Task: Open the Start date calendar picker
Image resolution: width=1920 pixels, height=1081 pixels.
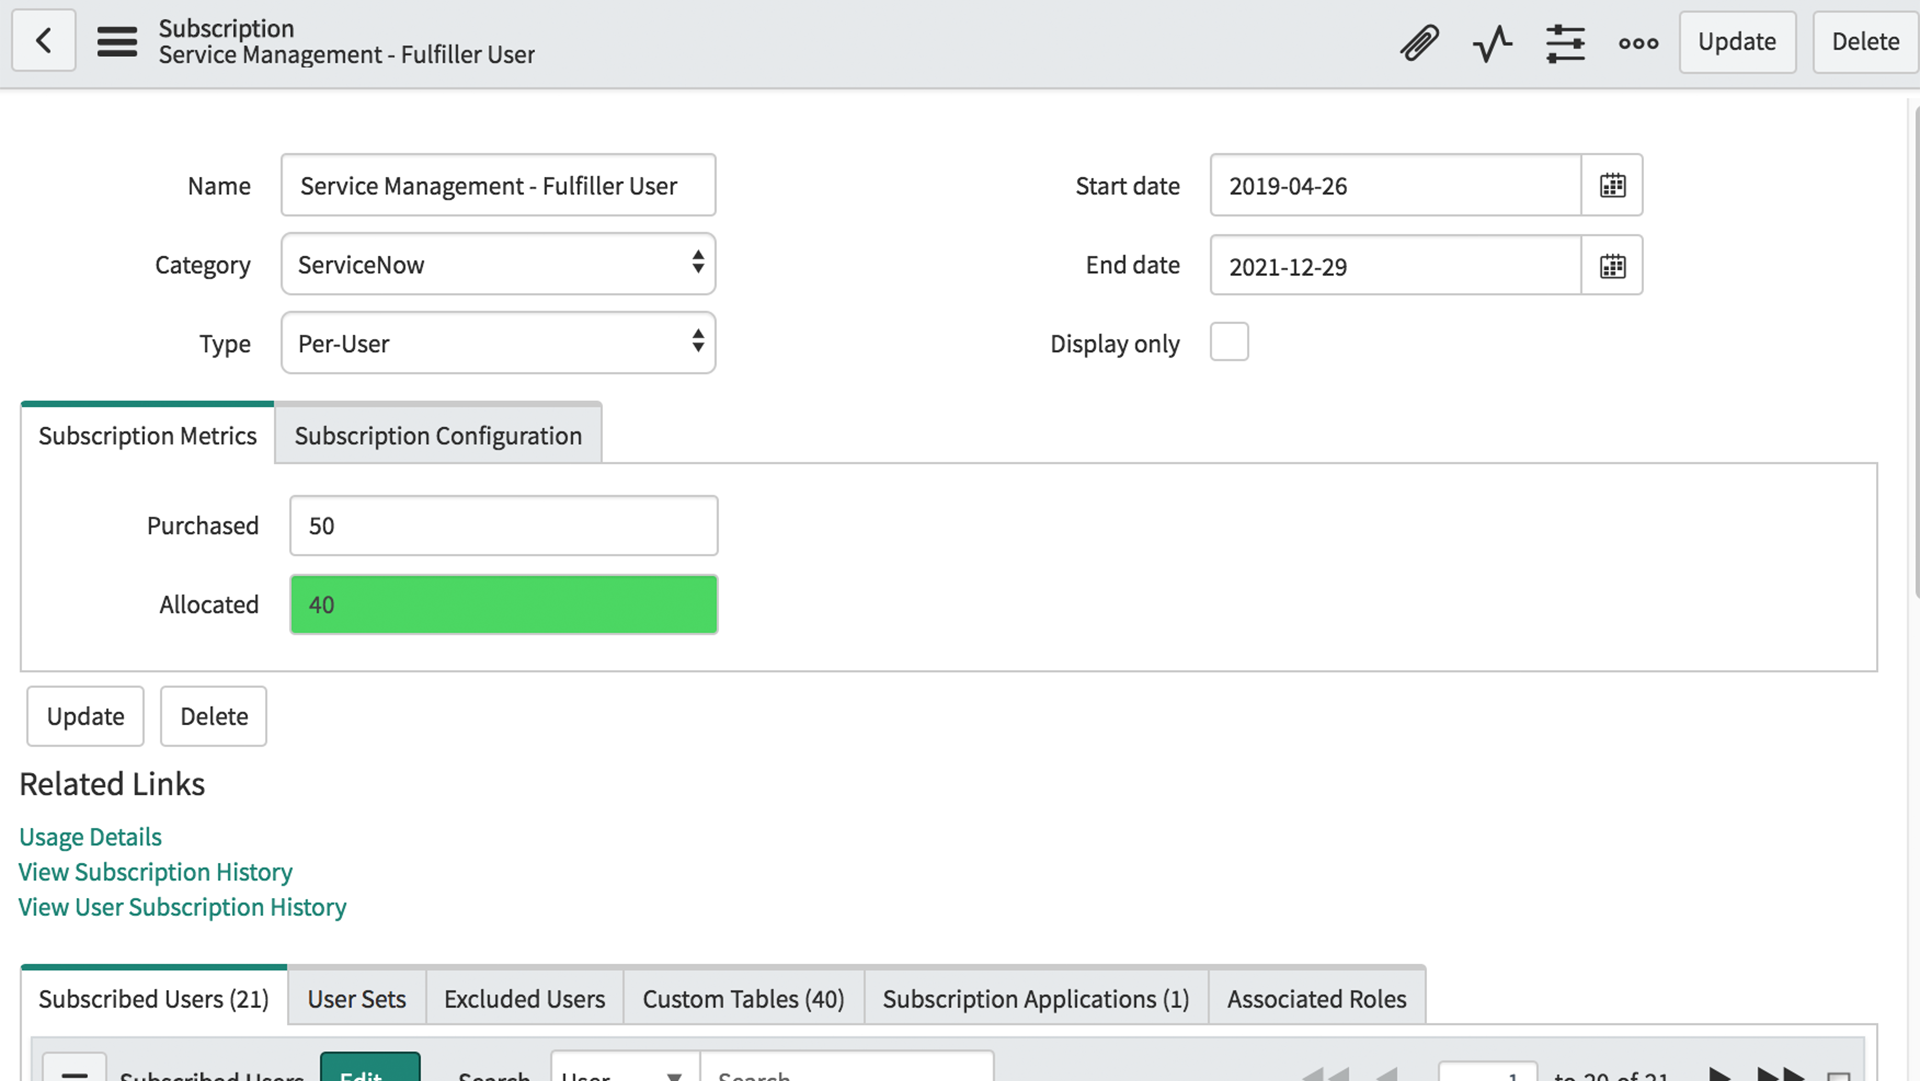Action: [x=1611, y=185]
